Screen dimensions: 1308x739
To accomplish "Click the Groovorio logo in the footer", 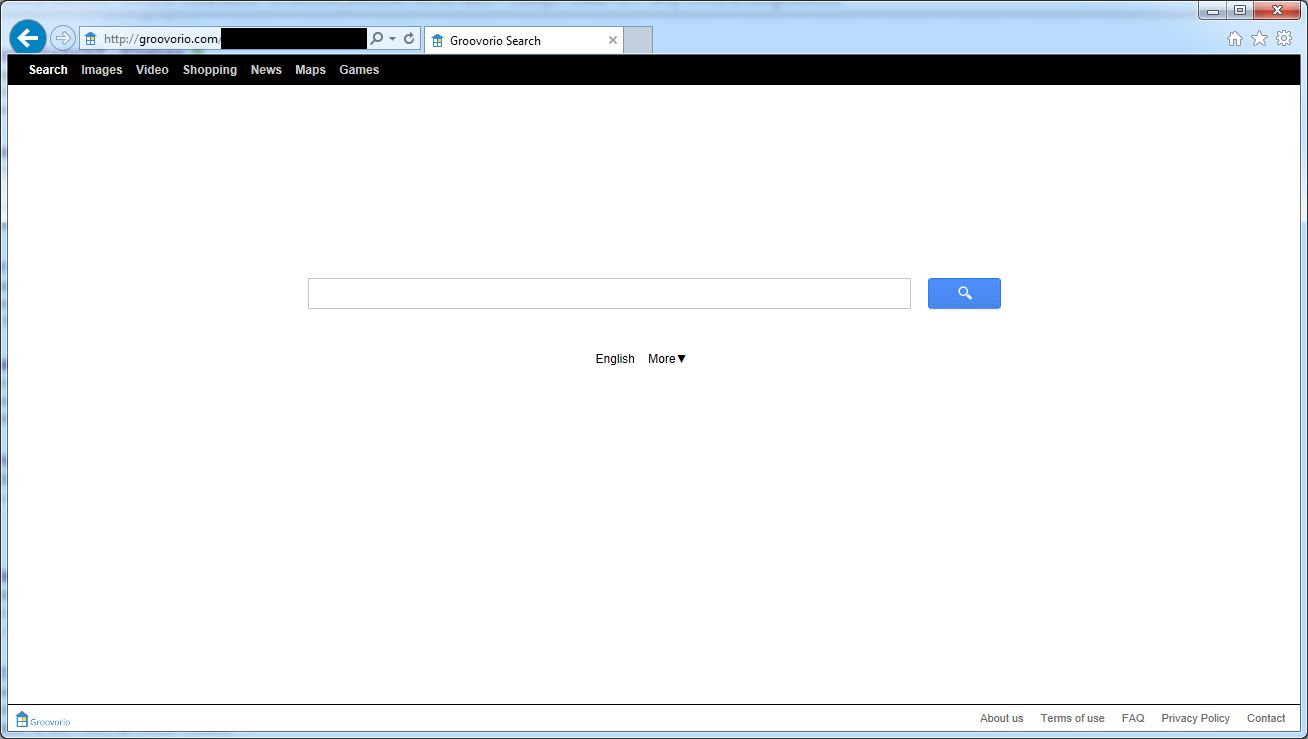I will (43, 719).
